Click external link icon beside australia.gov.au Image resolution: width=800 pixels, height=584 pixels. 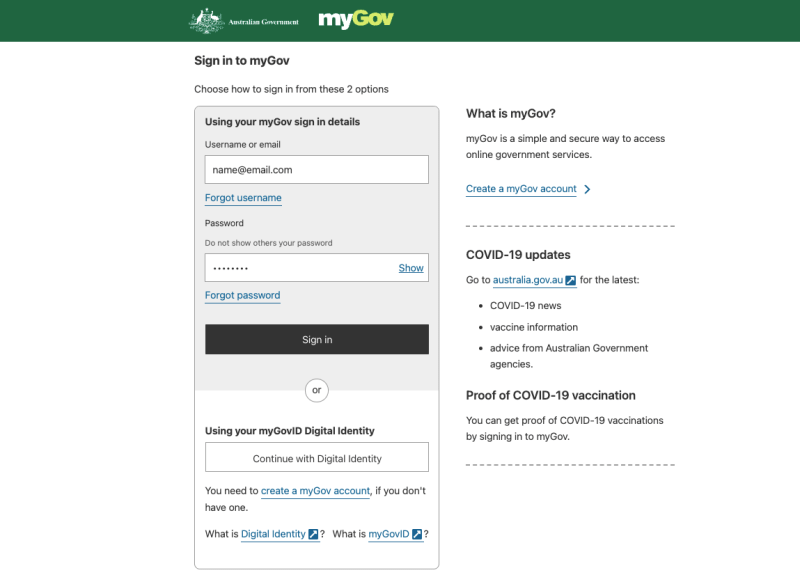[x=571, y=281]
